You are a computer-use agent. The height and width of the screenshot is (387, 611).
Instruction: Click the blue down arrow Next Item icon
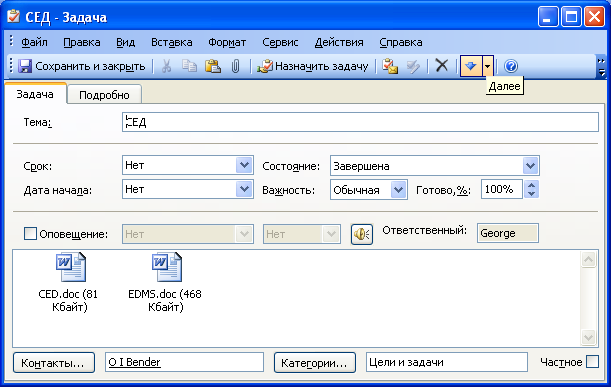pos(471,66)
